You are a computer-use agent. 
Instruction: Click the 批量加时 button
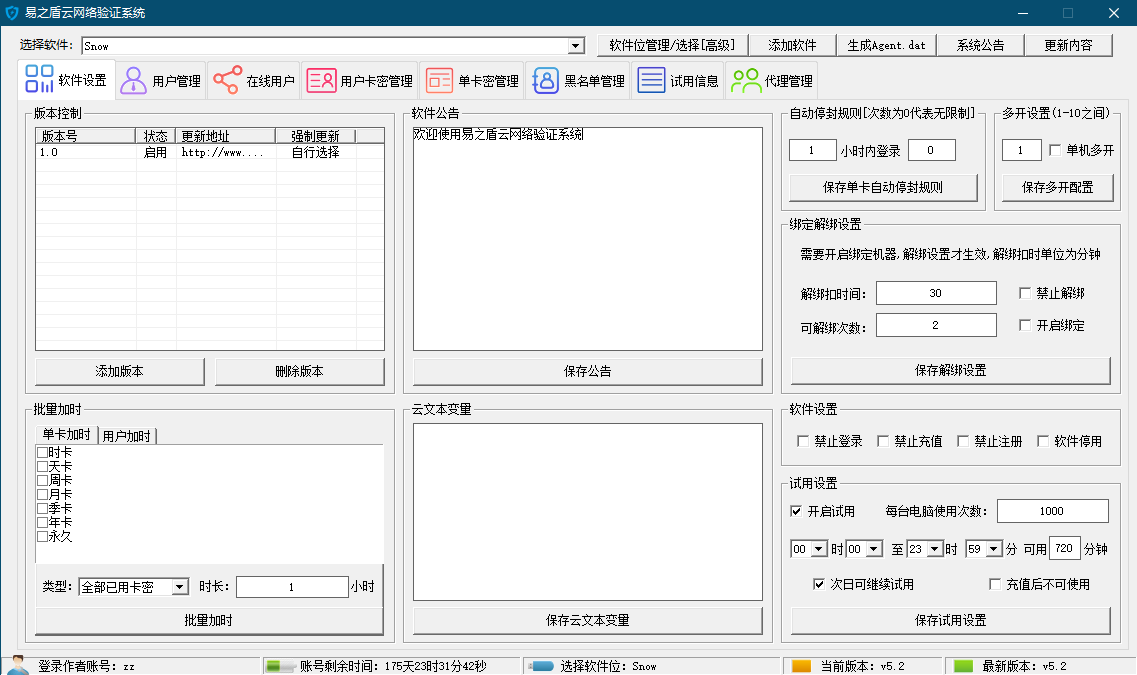[209, 621]
